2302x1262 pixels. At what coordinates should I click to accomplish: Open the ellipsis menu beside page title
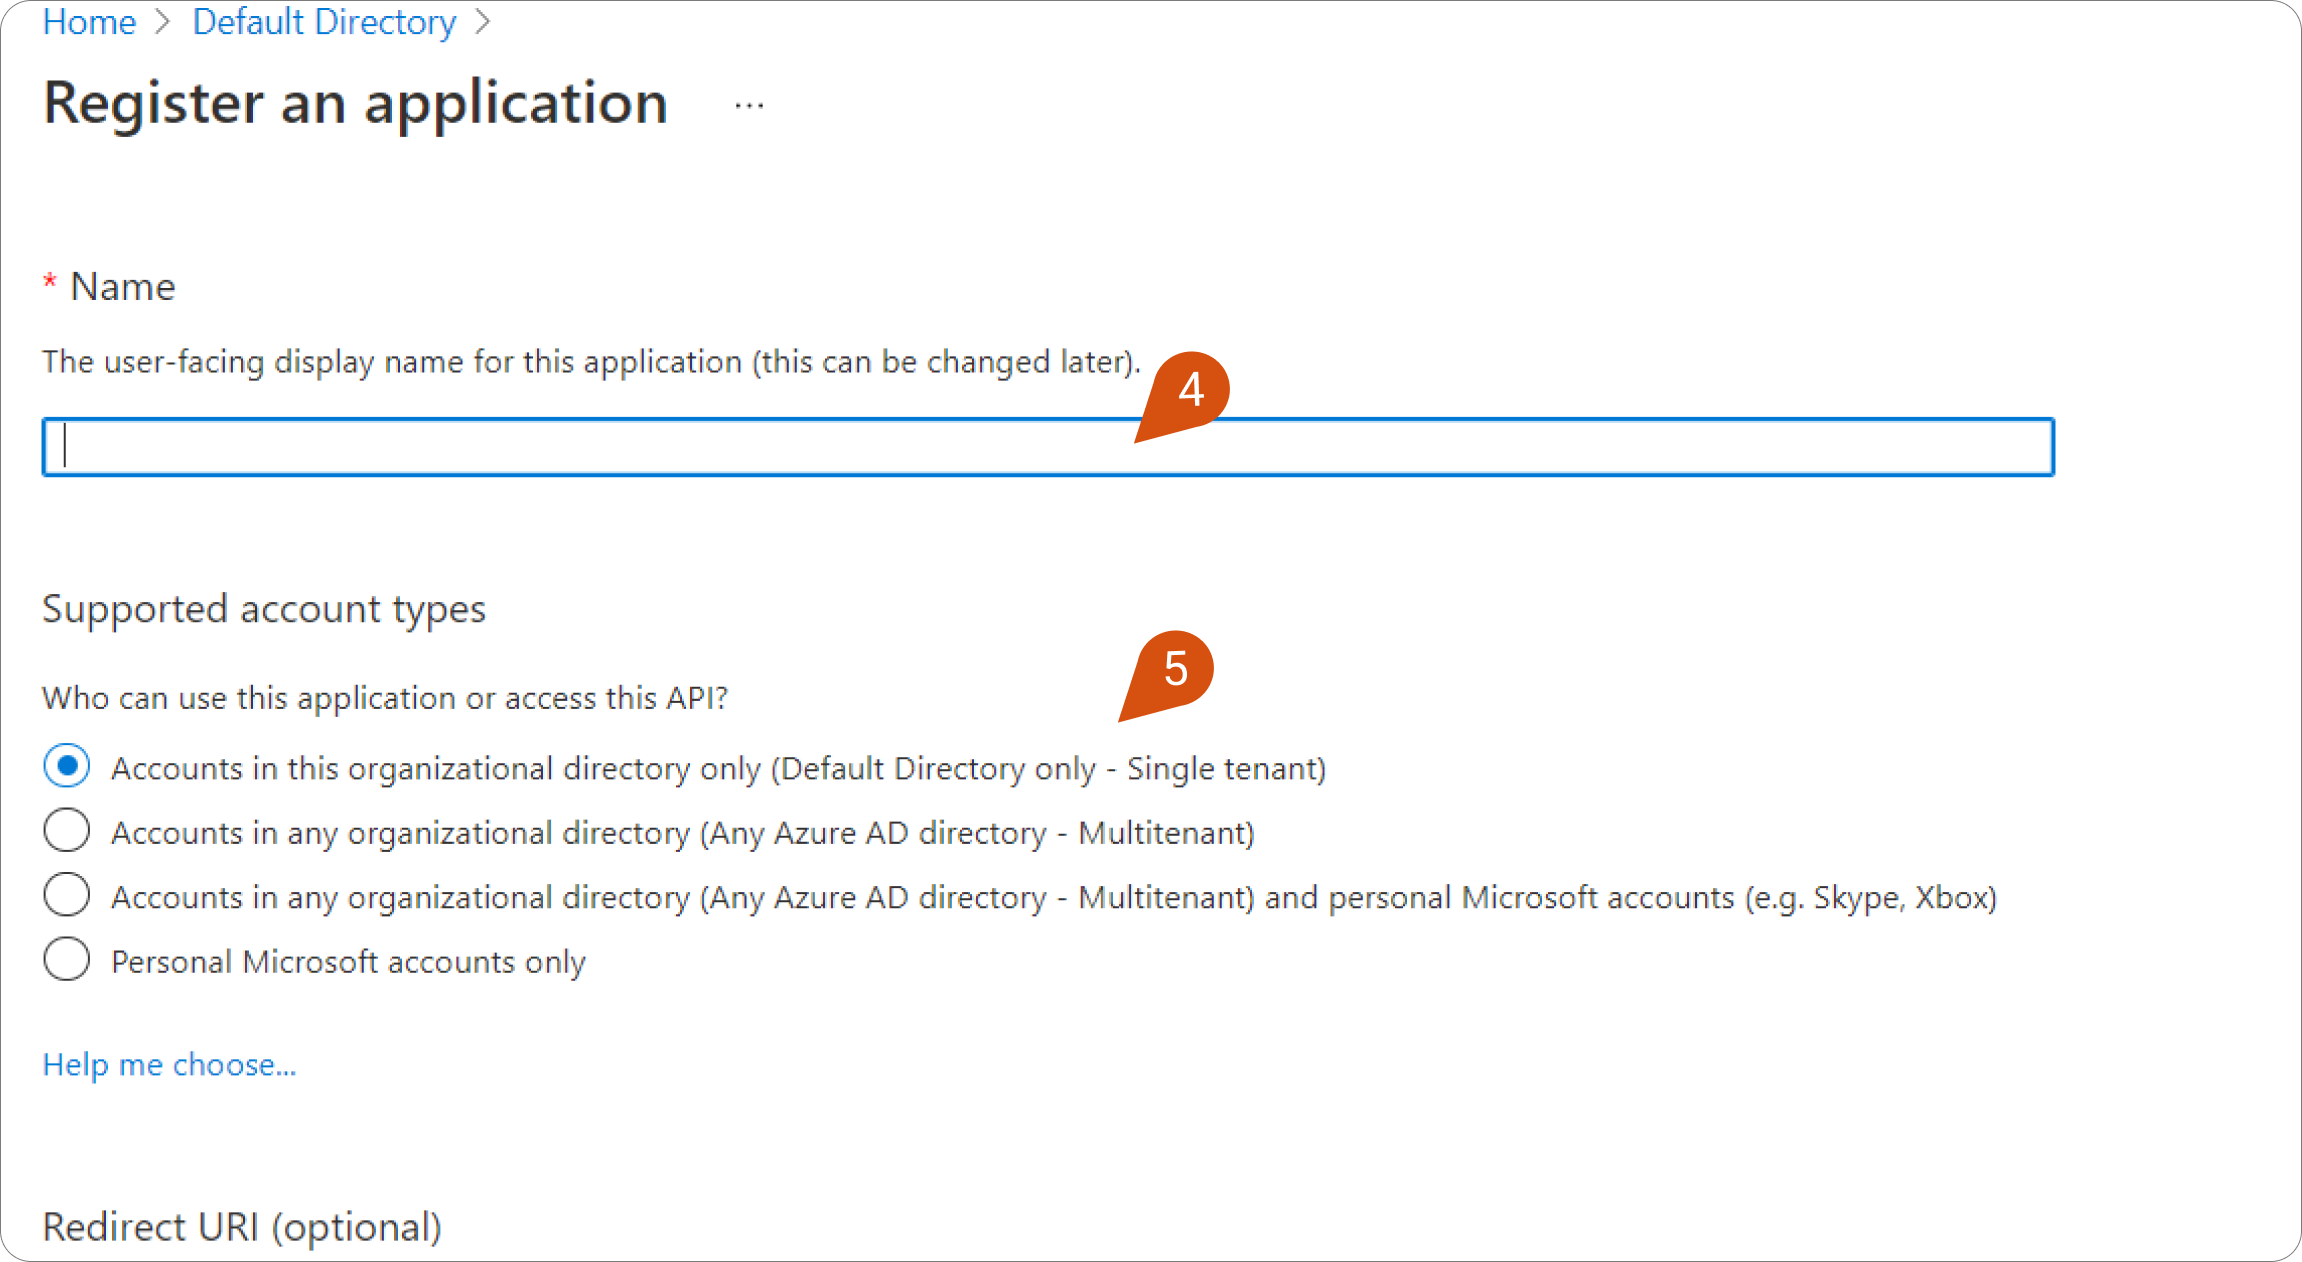point(749,105)
